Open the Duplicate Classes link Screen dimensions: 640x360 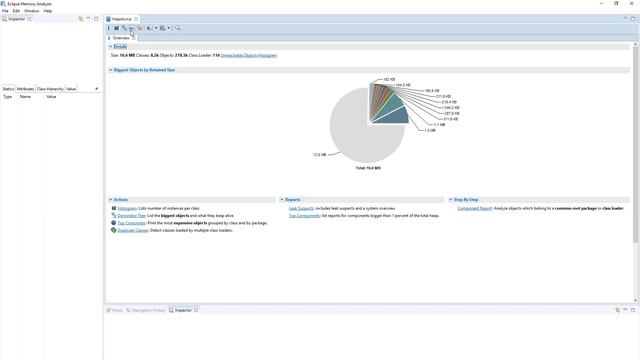pyautogui.click(x=133, y=230)
